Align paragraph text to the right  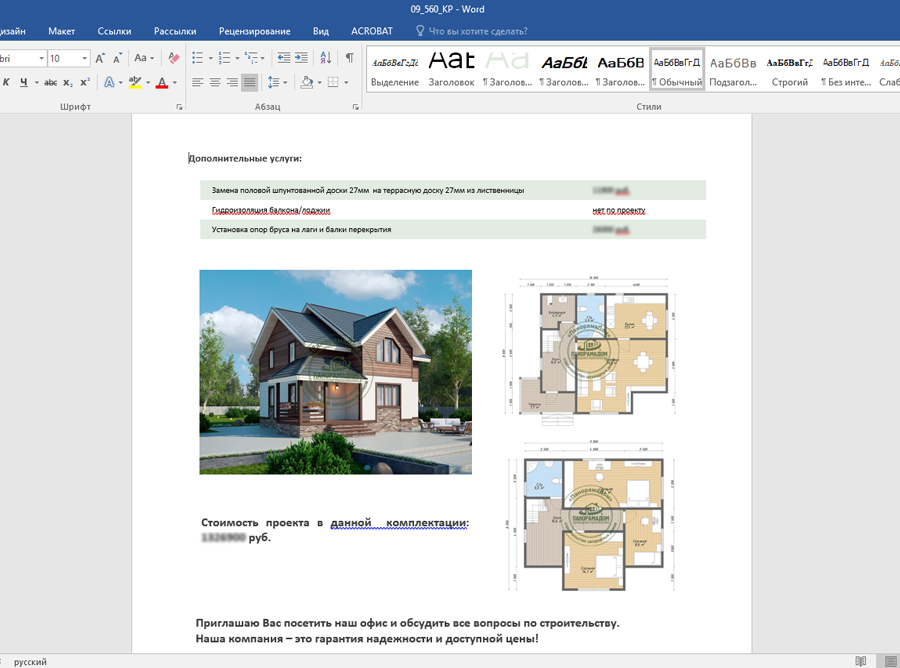click(232, 83)
